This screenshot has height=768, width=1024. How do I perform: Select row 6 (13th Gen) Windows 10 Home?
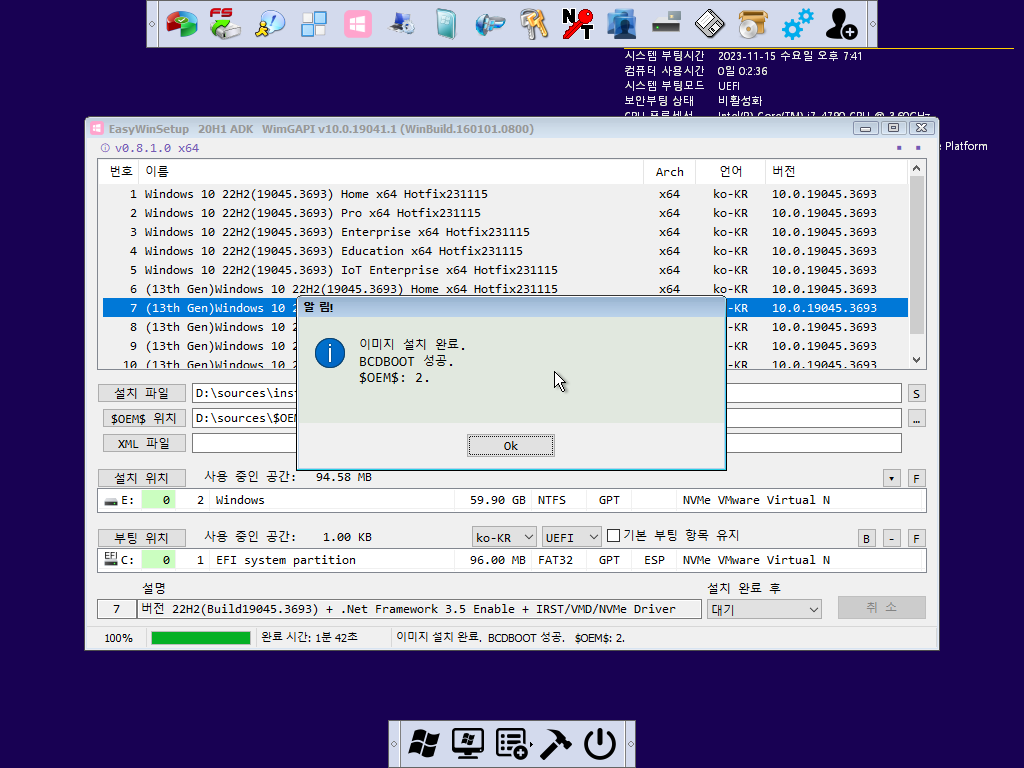click(x=505, y=289)
